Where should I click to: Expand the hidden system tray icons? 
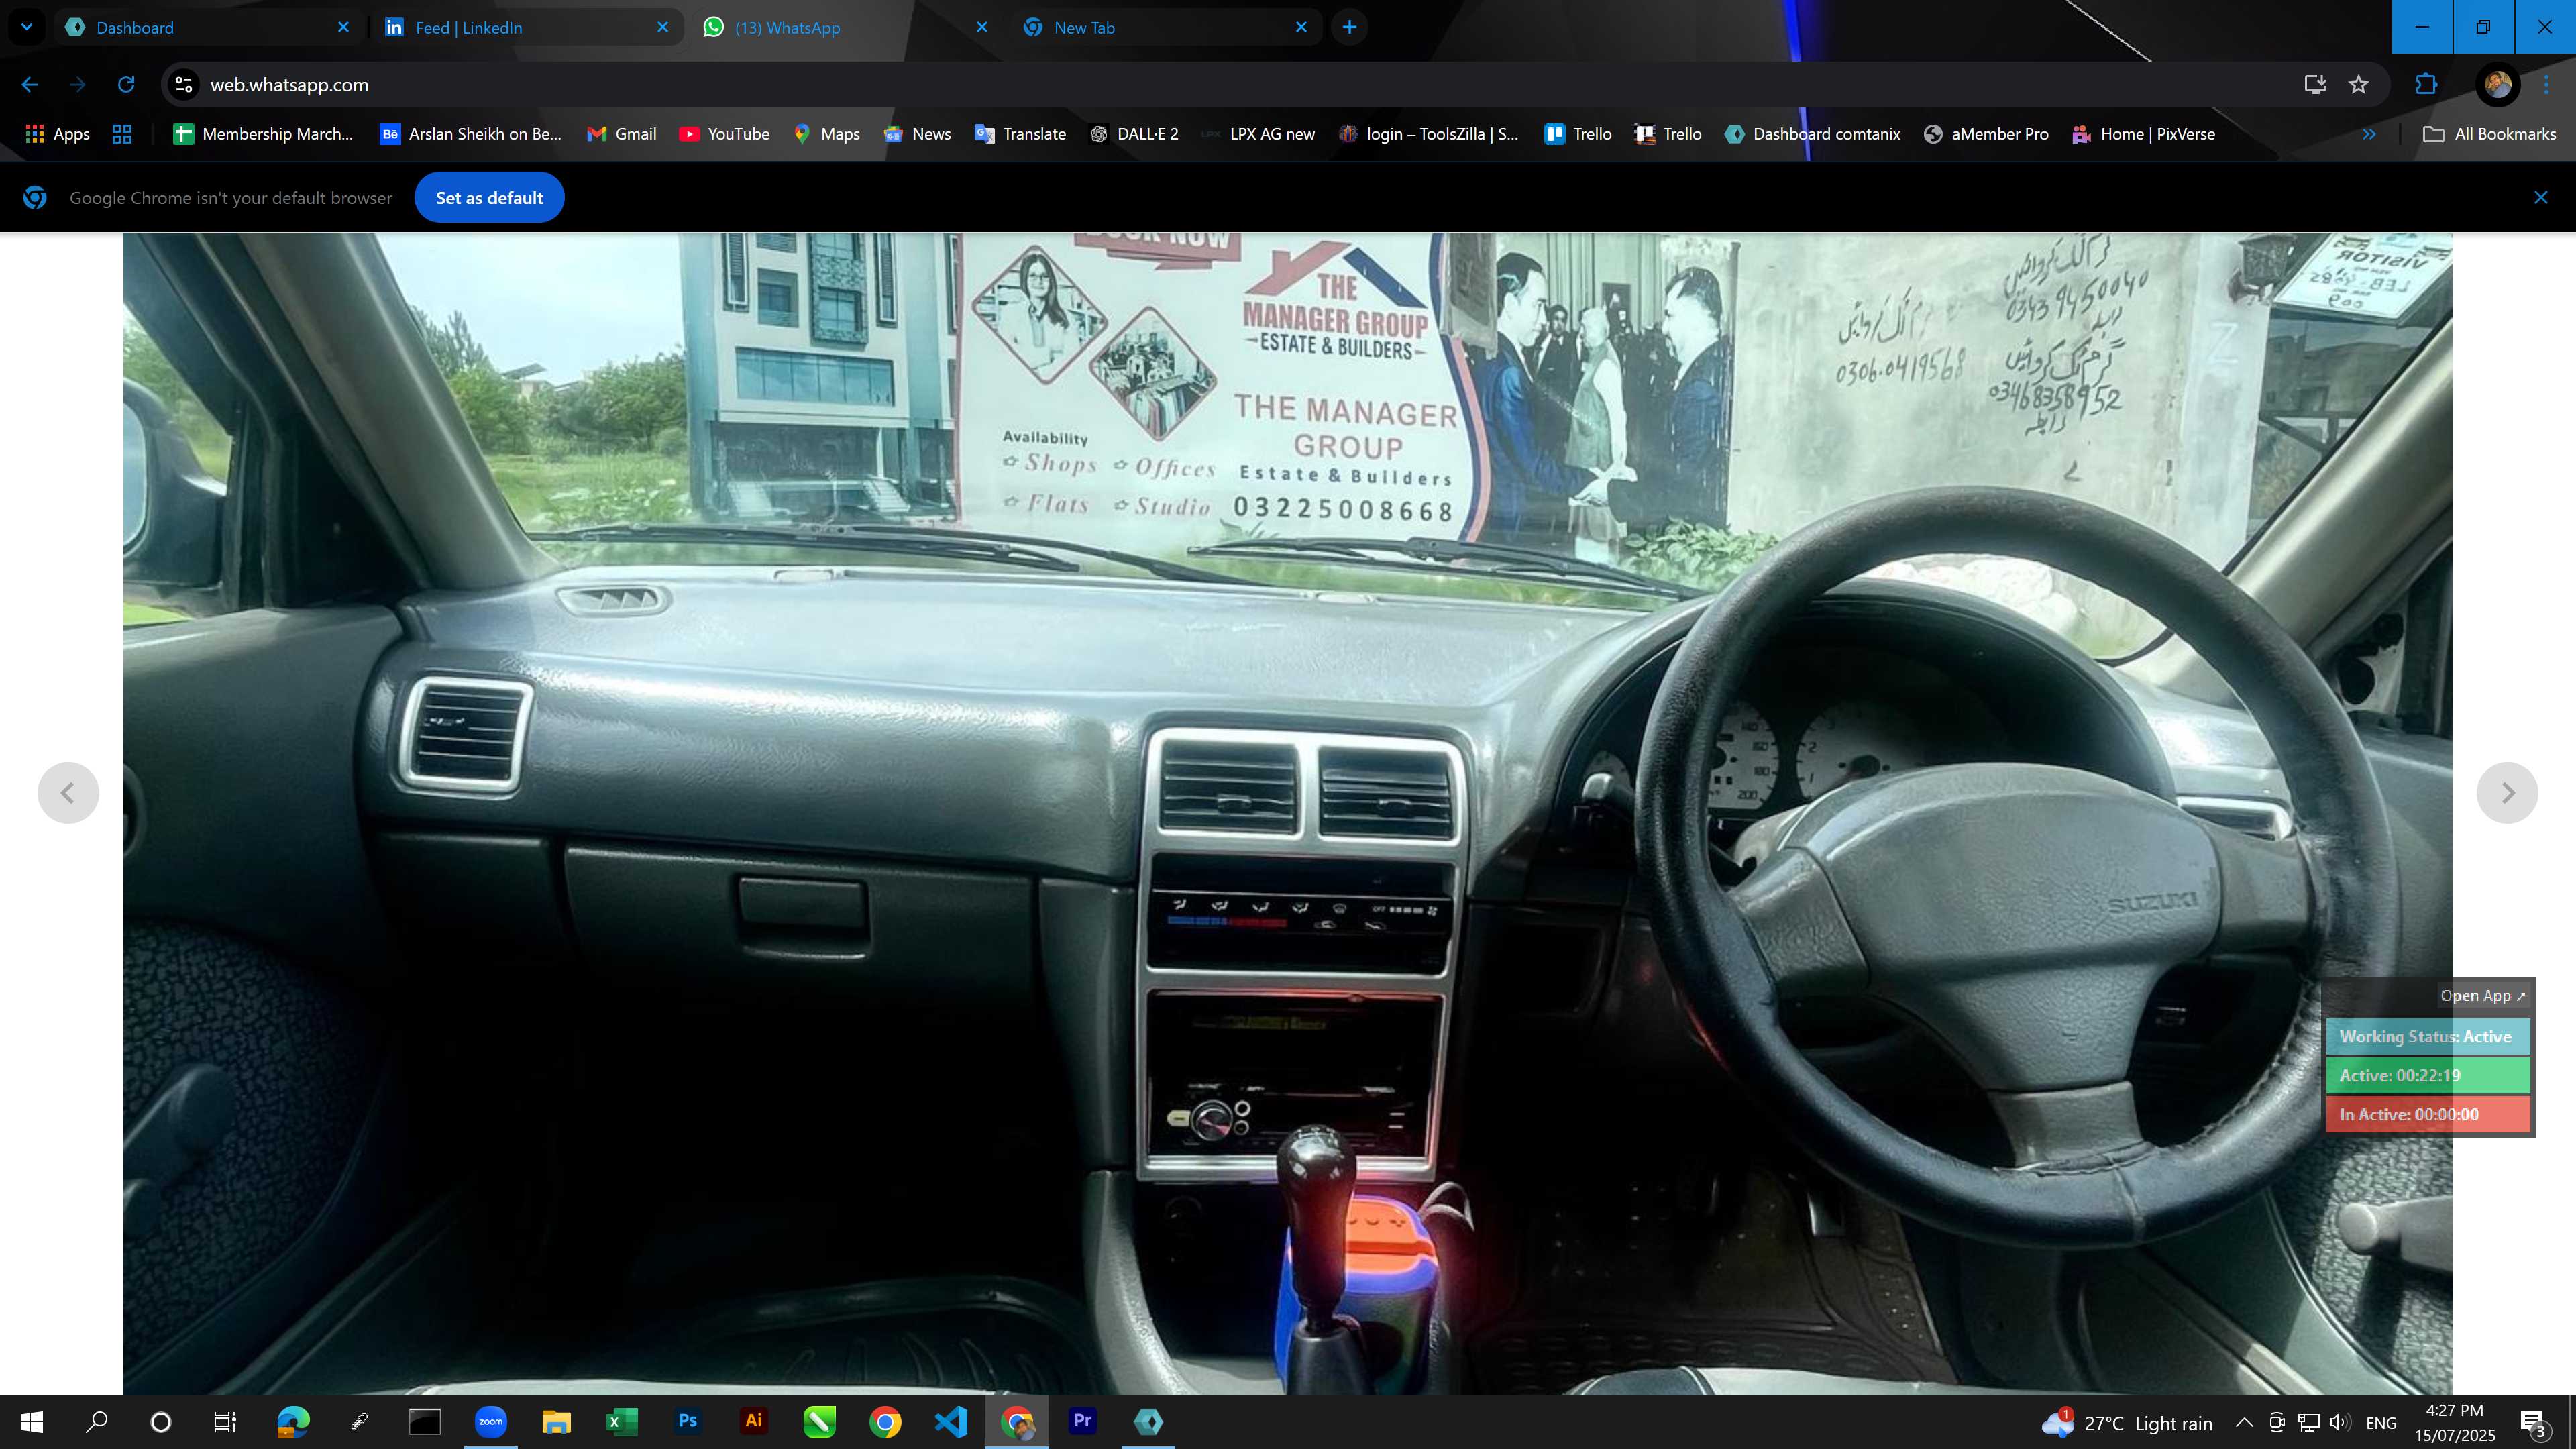click(2244, 1422)
